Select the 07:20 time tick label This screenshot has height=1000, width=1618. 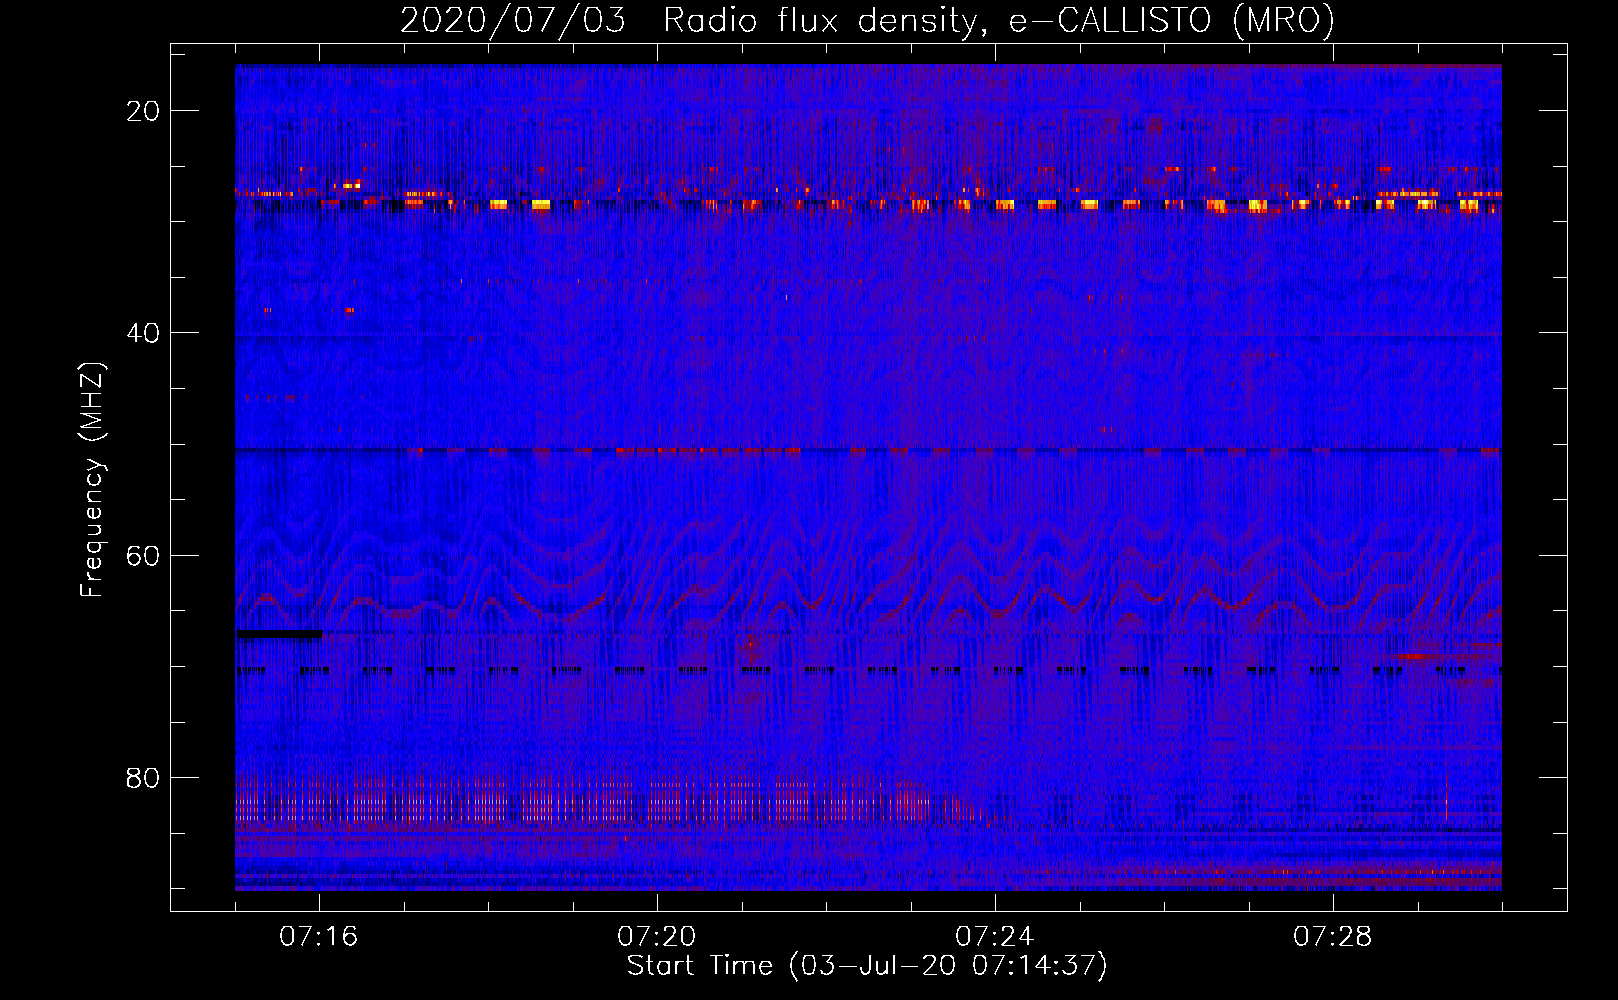[x=657, y=936]
